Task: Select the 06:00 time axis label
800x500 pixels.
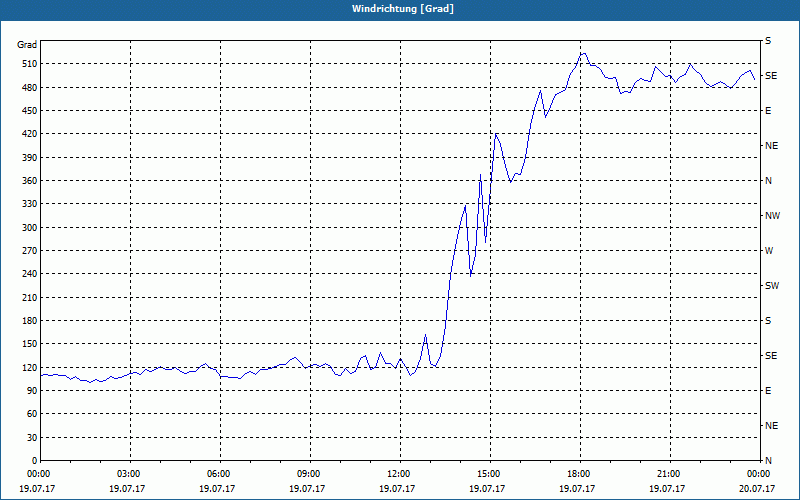Action: (220, 473)
